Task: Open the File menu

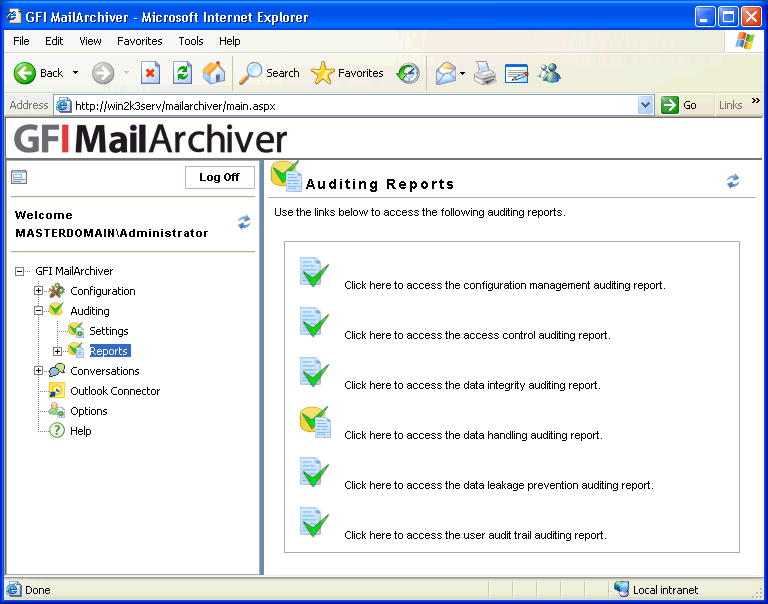Action: click(21, 41)
